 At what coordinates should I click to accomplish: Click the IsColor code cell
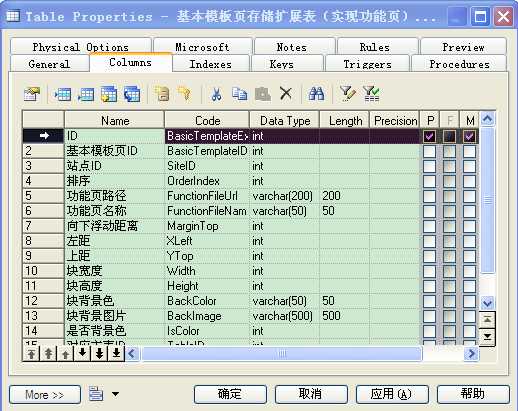[x=207, y=331]
